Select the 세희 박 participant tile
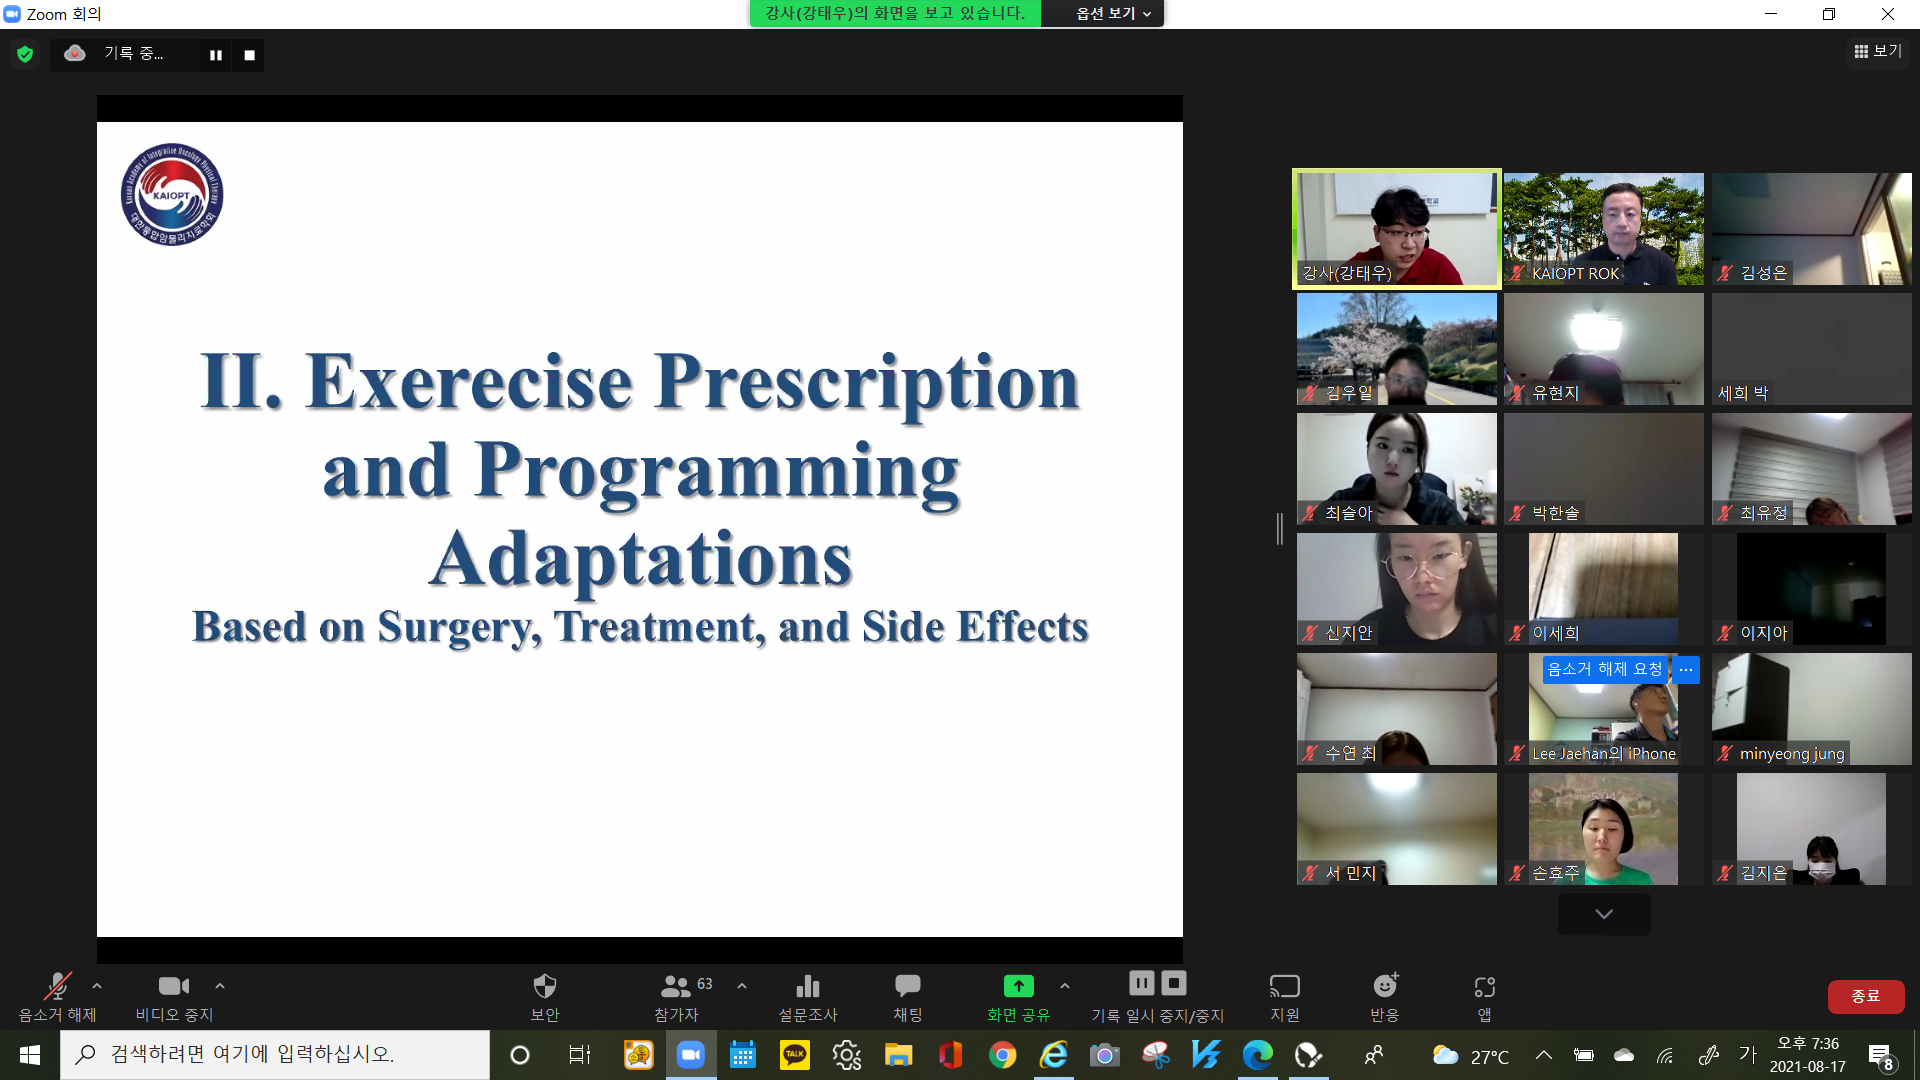The height and width of the screenshot is (1080, 1920). pos(1811,349)
